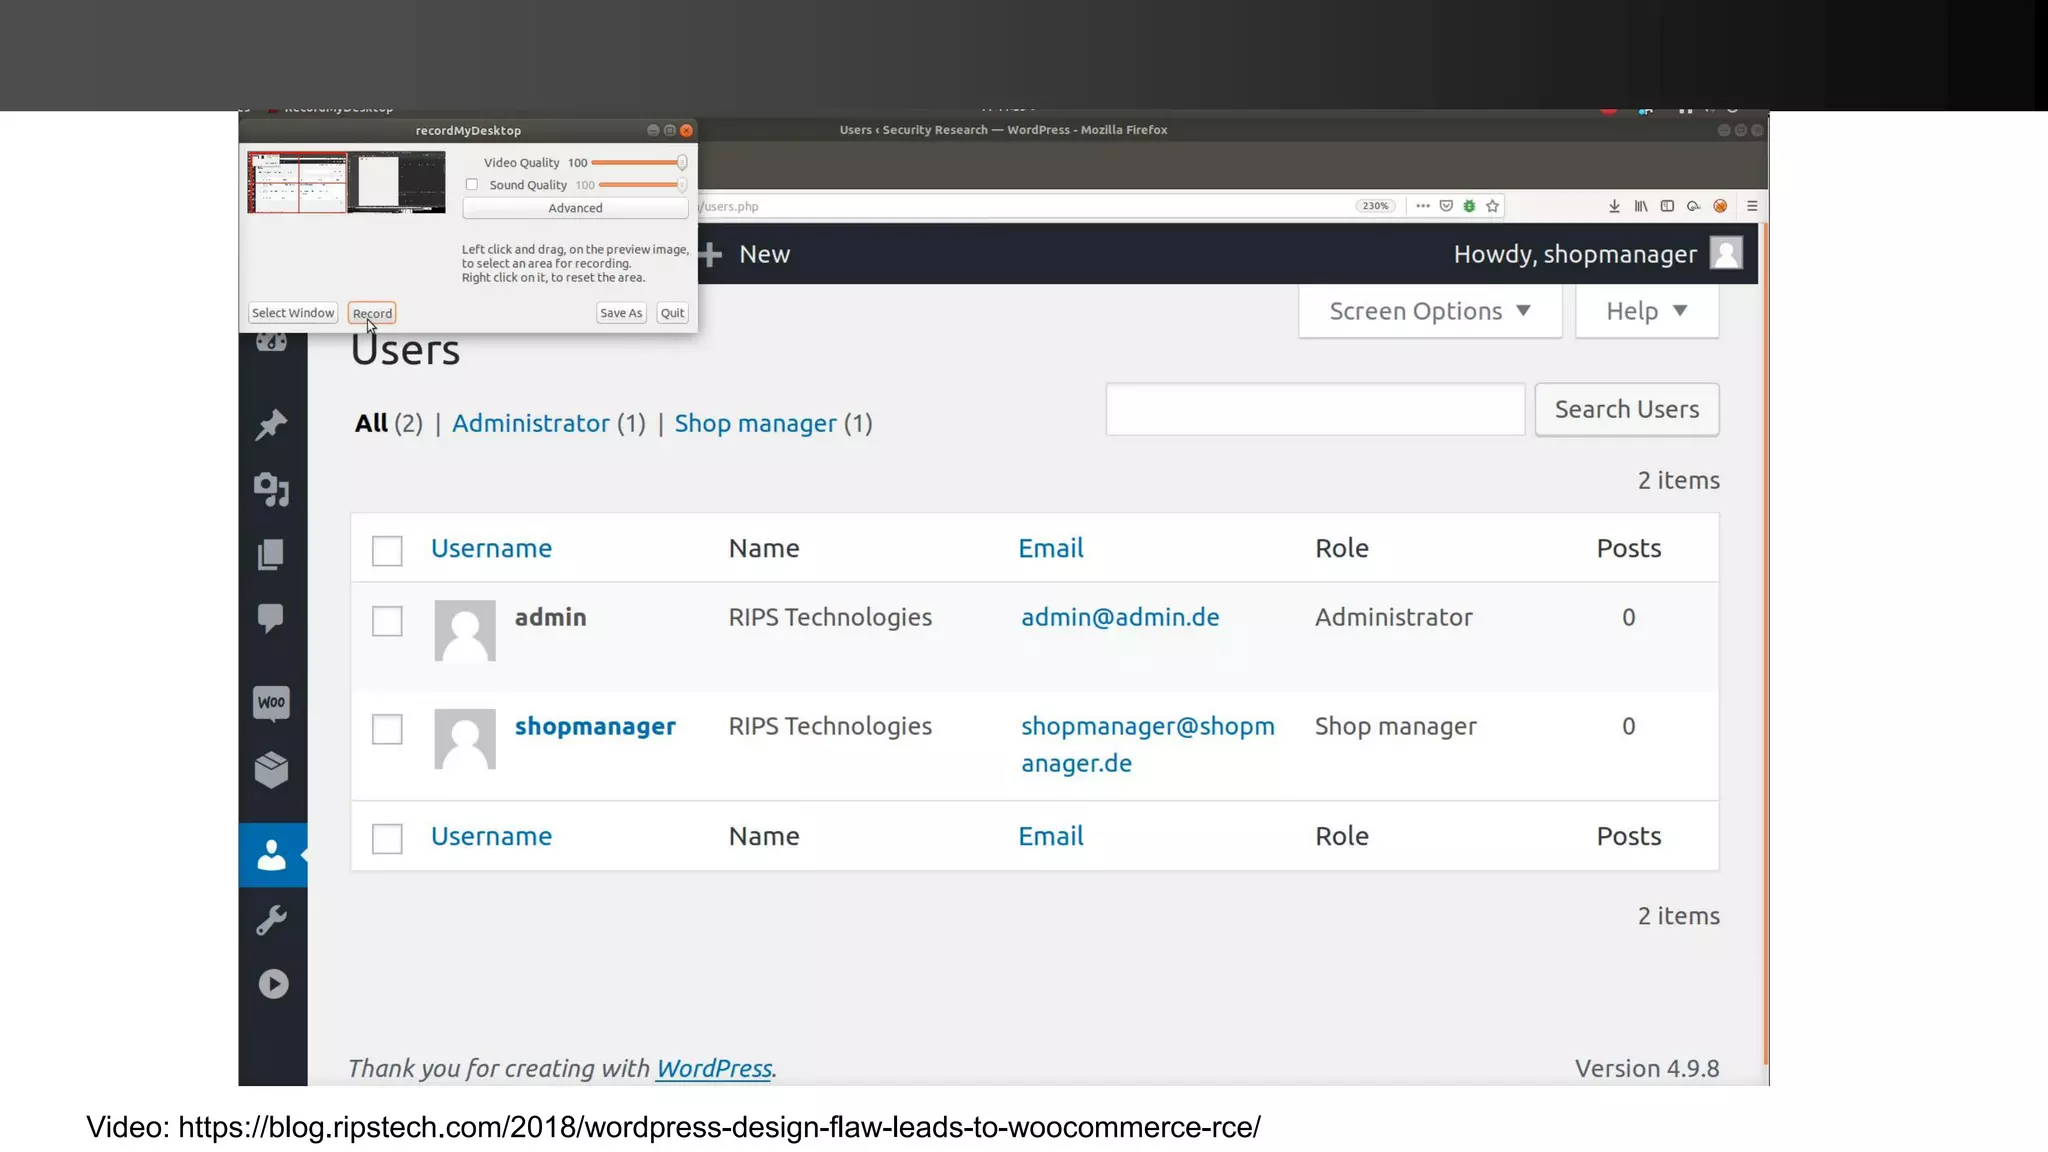The width and height of the screenshot is (2048, 1152).
Task: Filter users by All
Action: tap(371, 423)
